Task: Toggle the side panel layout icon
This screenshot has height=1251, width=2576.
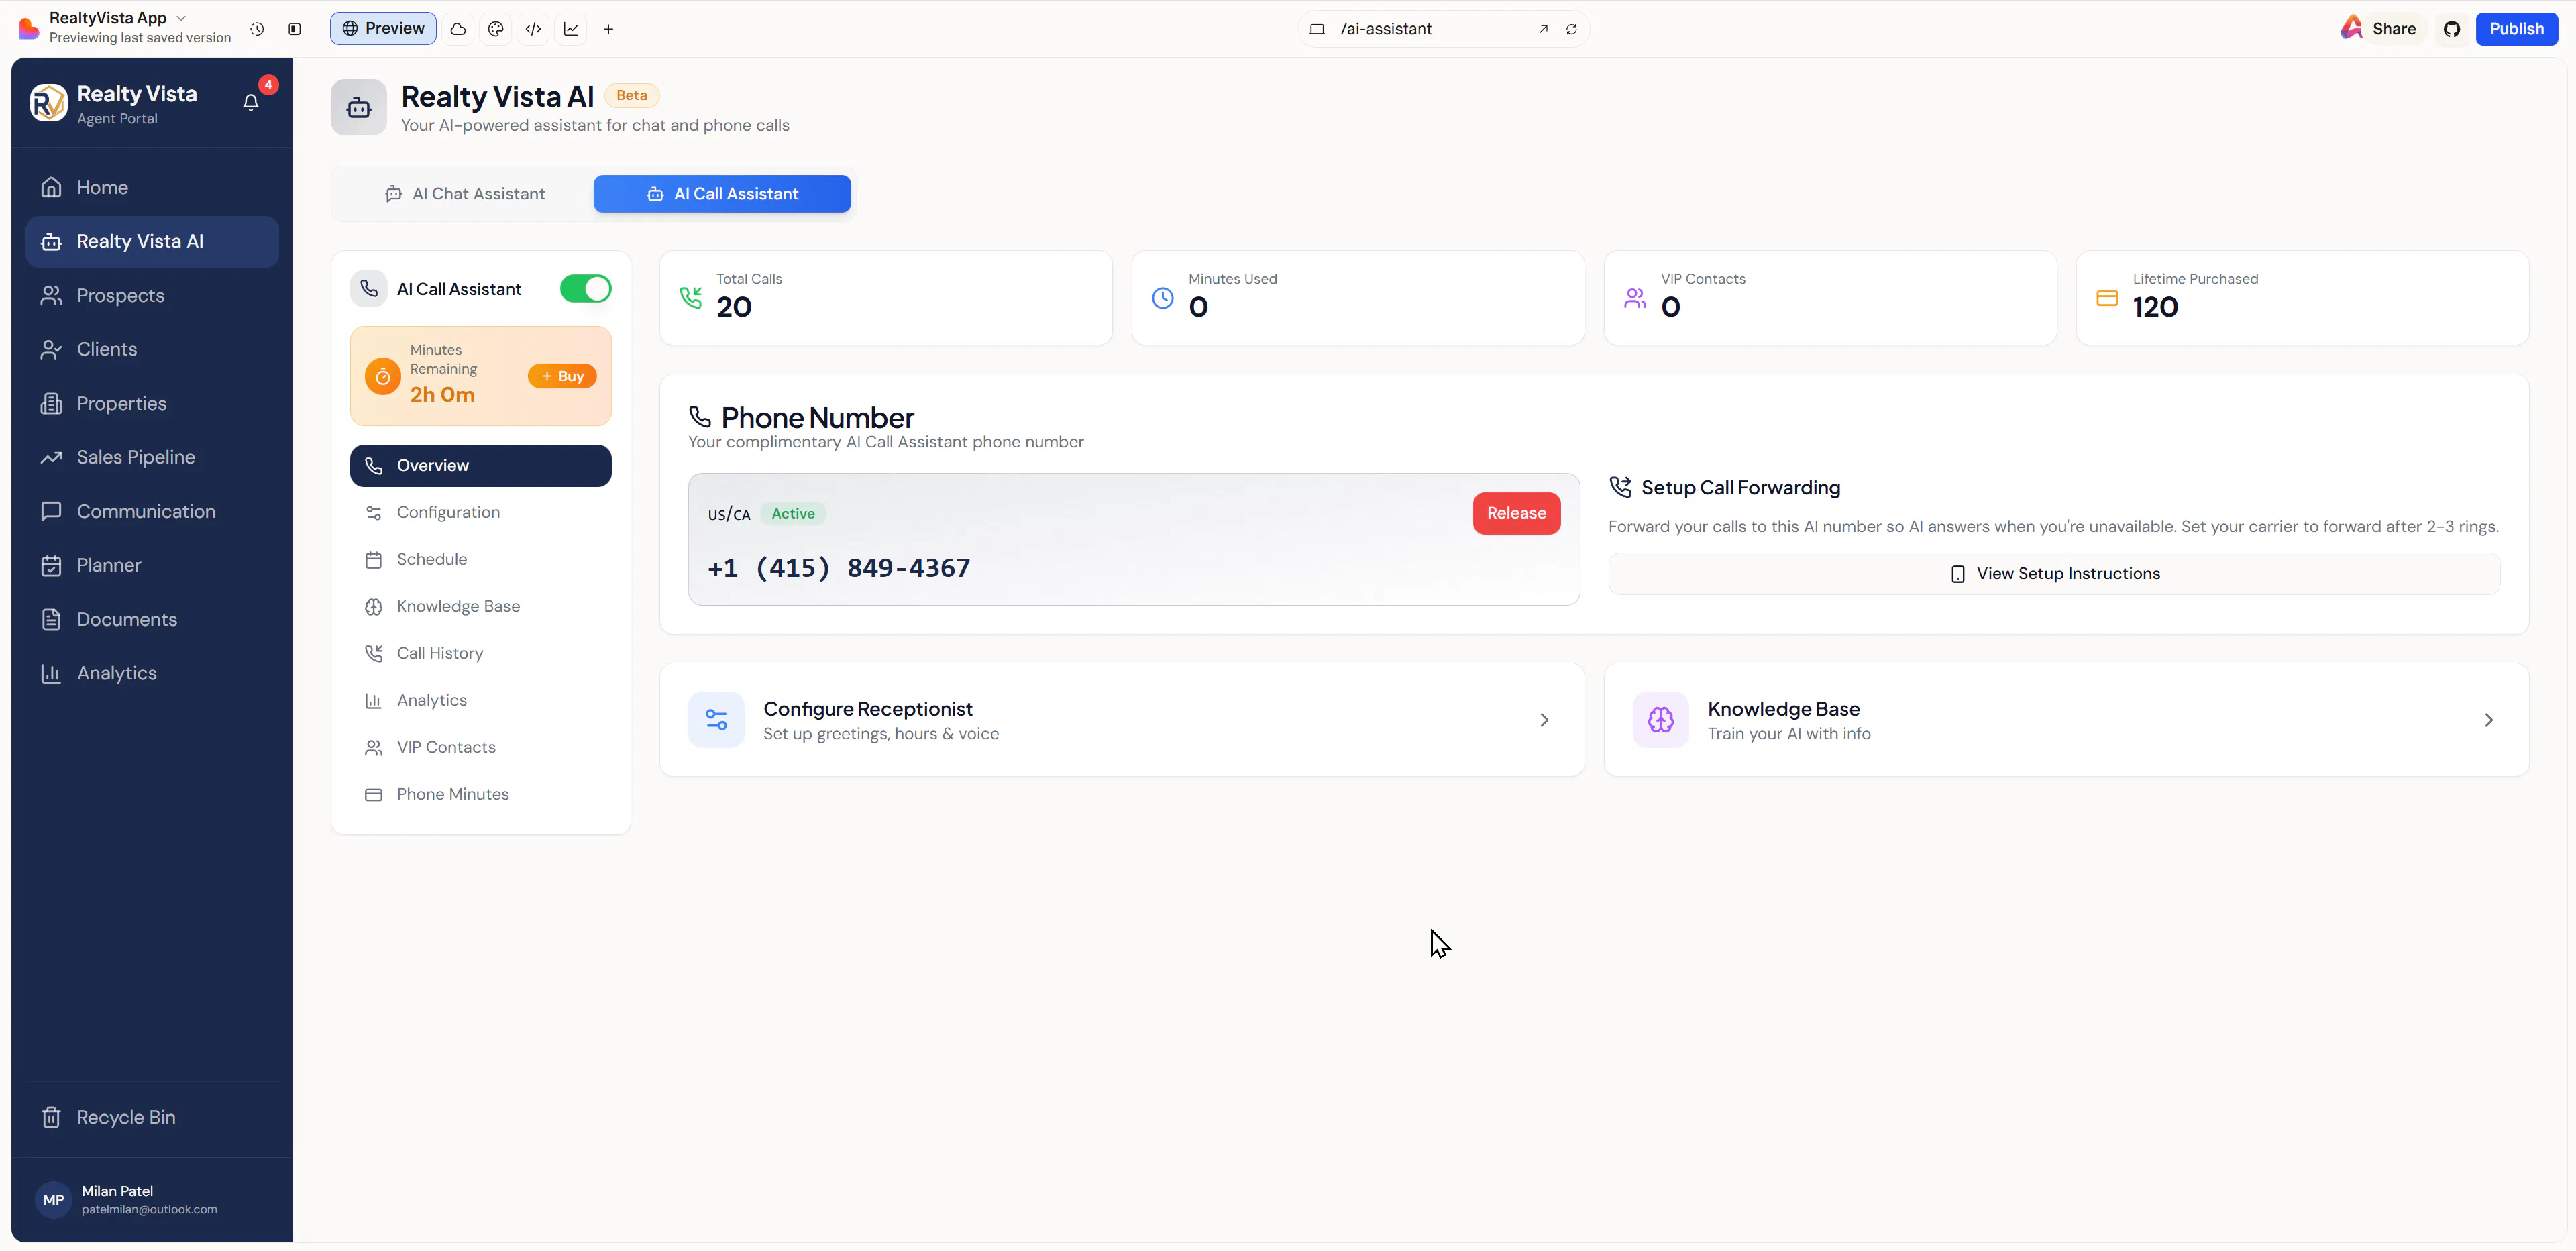Action: point(294,29)
